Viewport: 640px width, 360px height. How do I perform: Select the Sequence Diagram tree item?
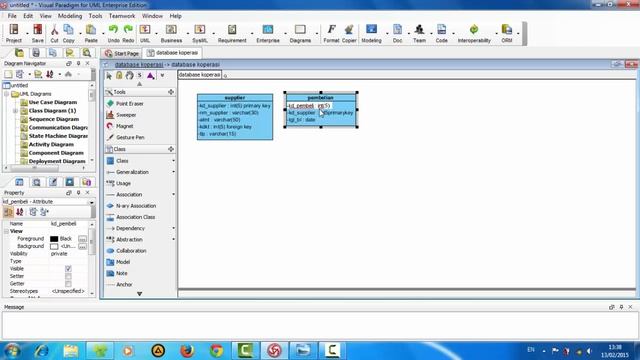54,119
